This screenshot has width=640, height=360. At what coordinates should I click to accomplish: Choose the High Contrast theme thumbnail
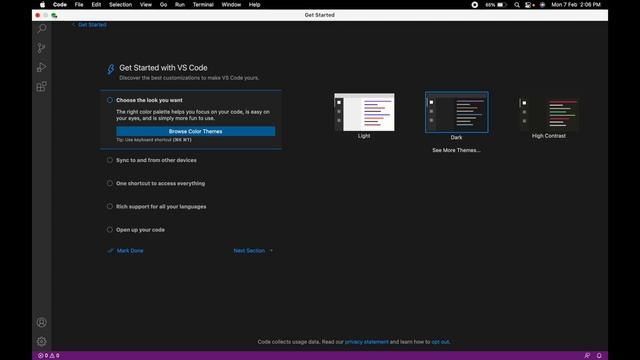(x=549, y=112)
